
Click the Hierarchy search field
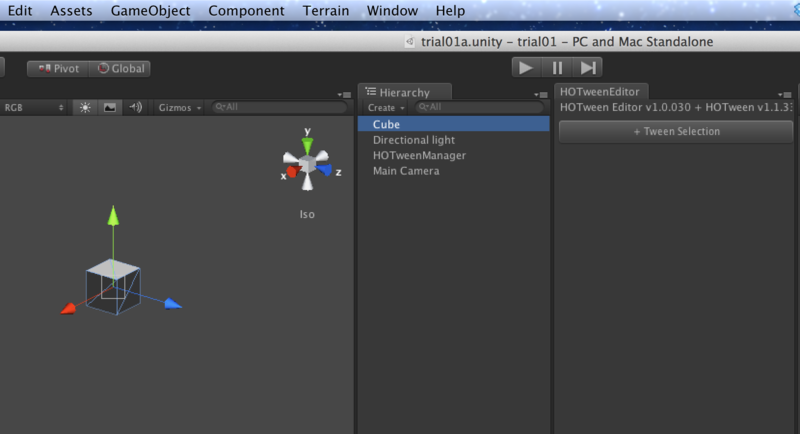click(x=480, y=107)
